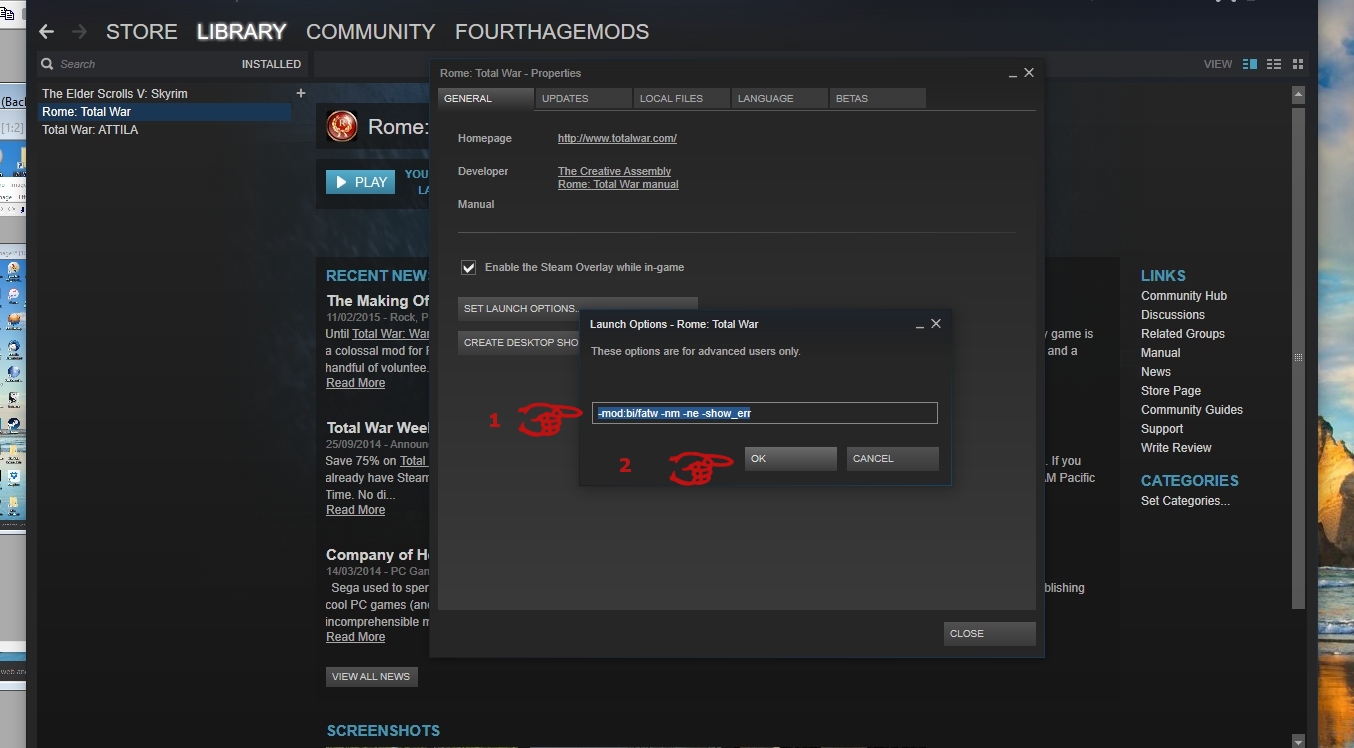Open The Creative Assembly developer link

(614, 171)
